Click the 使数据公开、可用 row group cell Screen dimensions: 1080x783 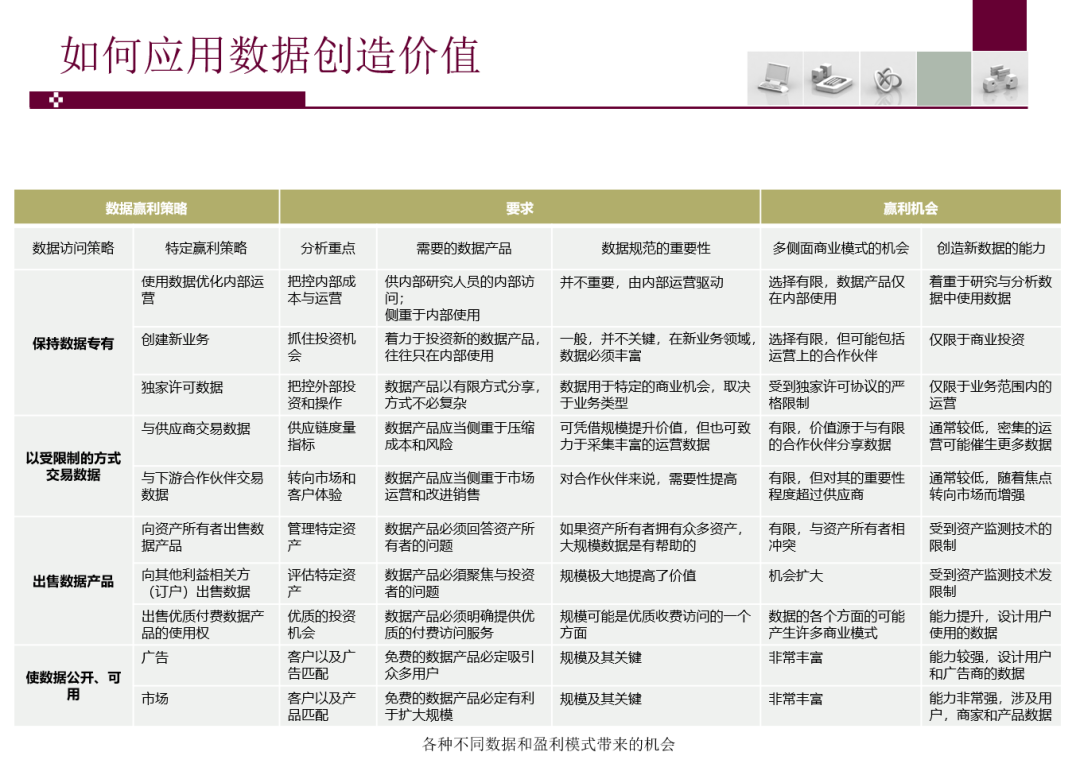pos(73,686)
